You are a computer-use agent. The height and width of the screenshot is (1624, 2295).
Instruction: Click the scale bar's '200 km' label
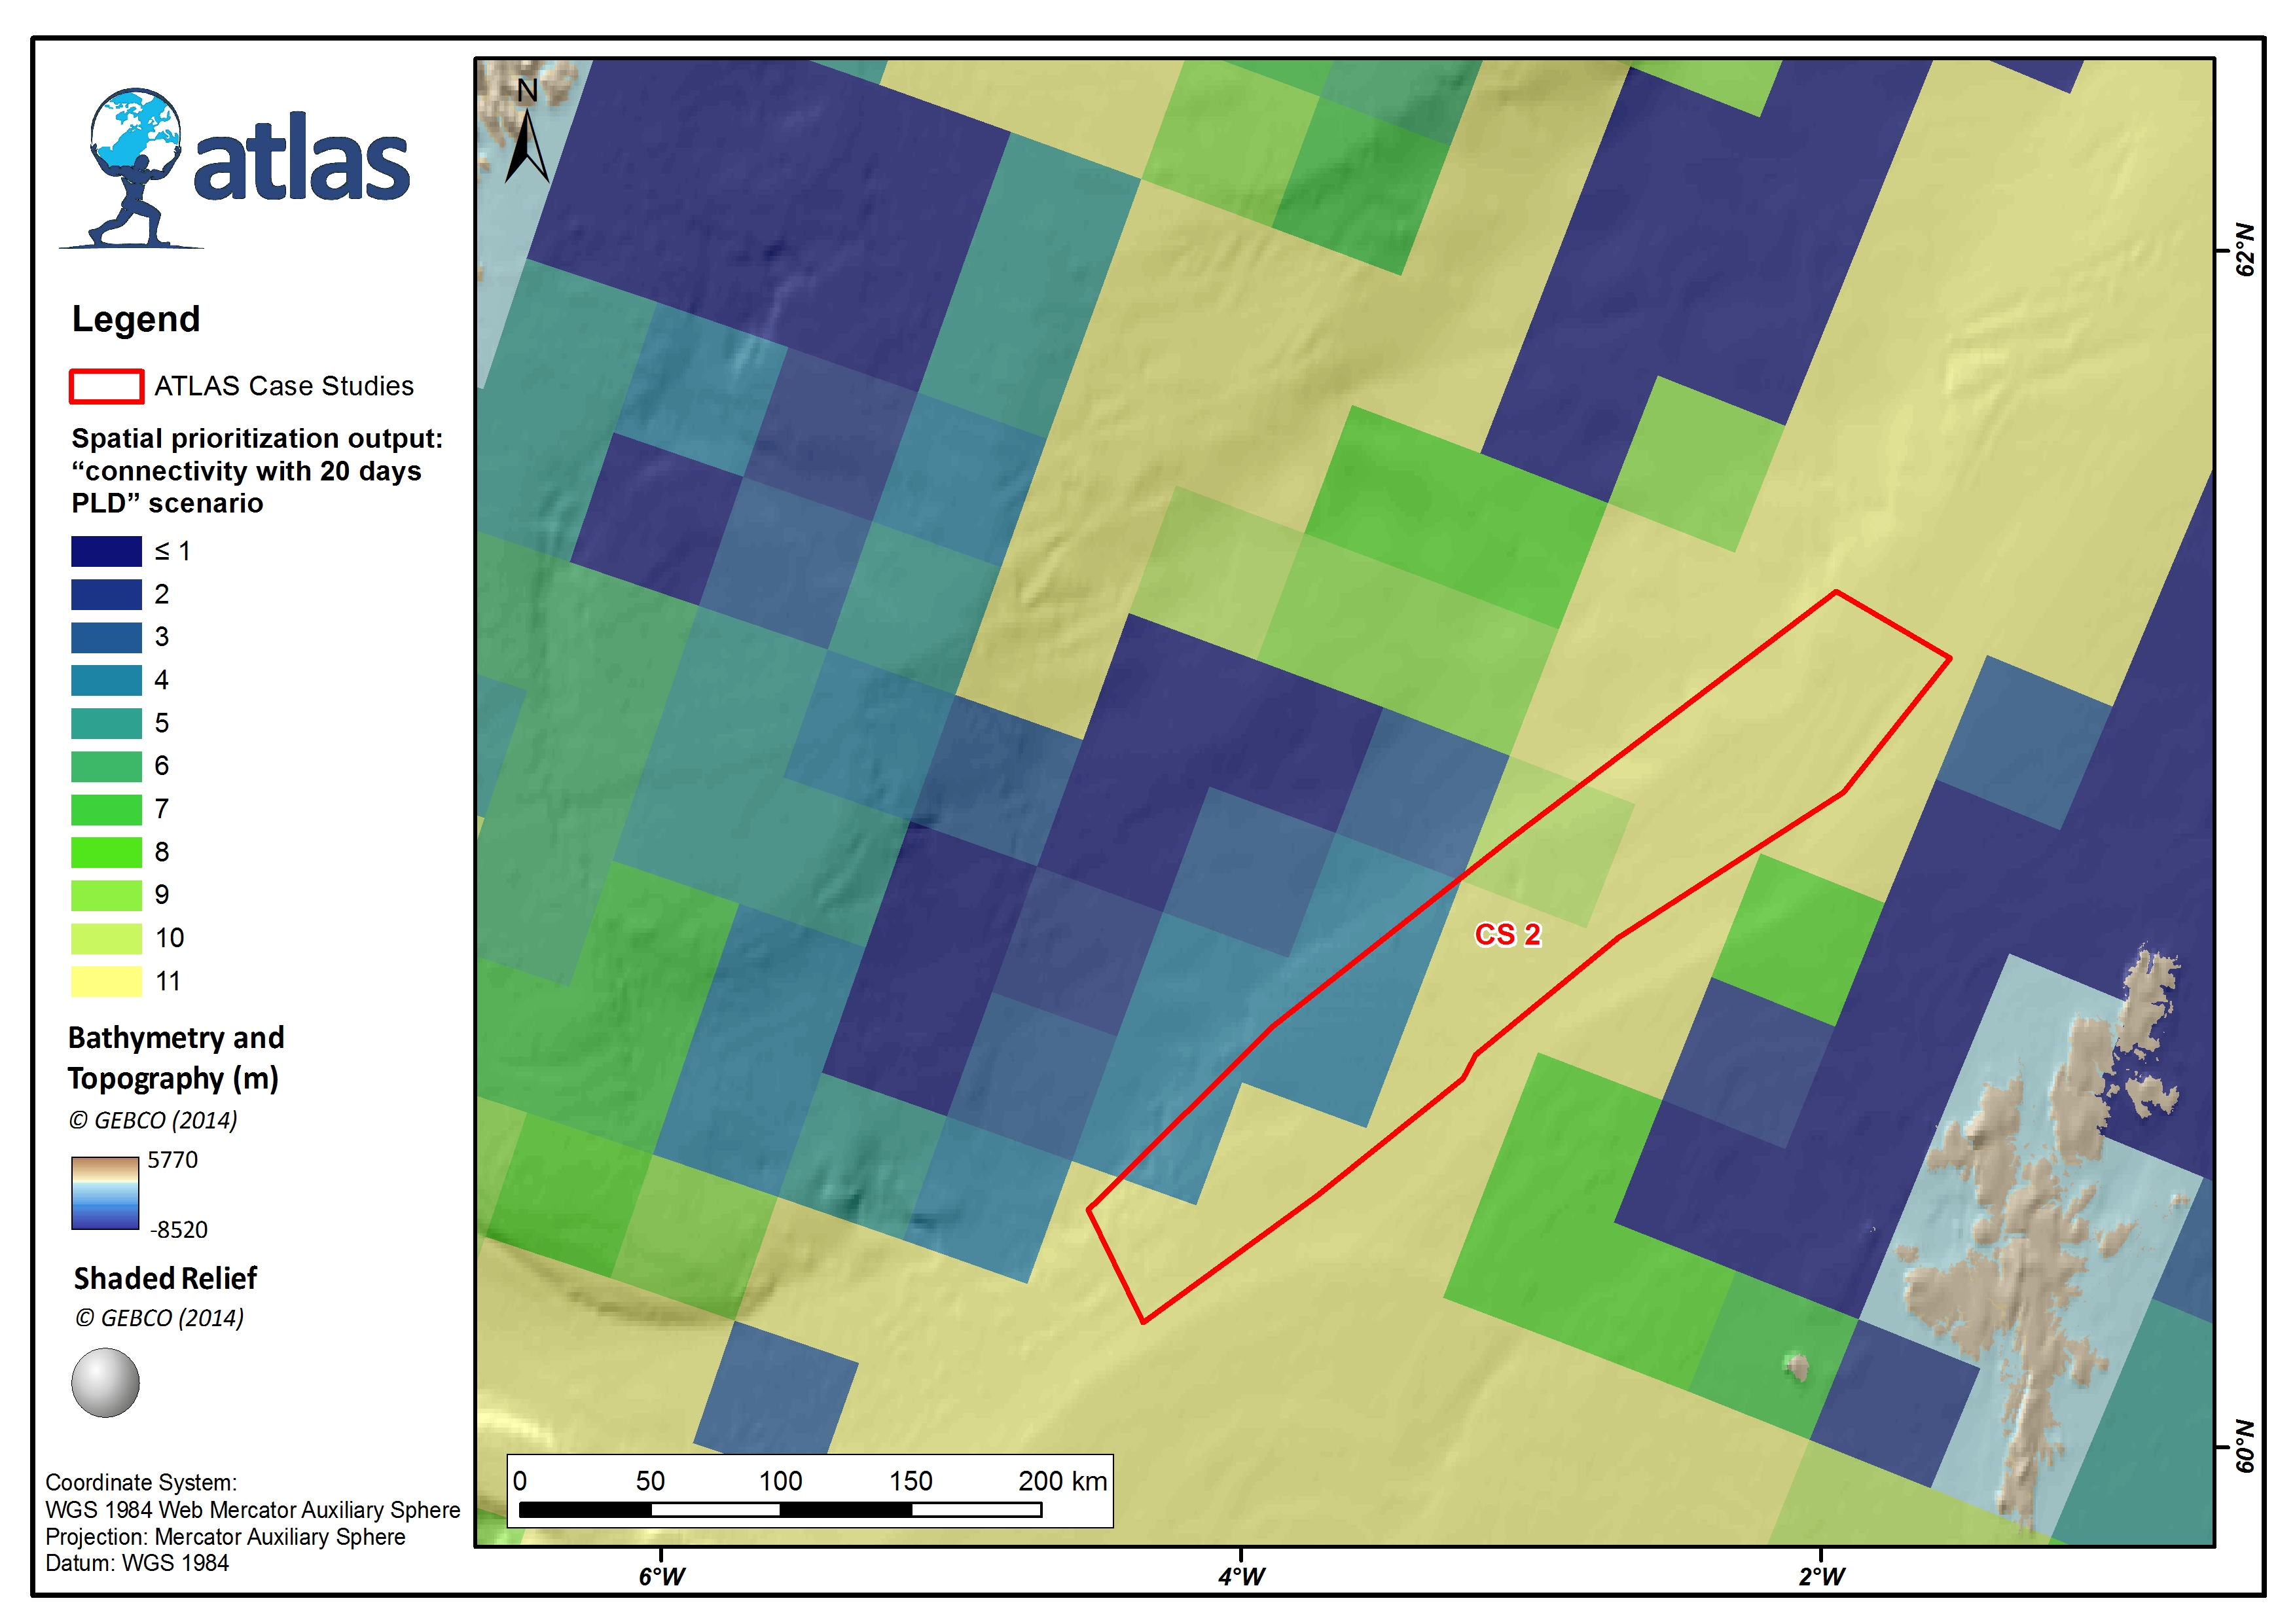point(1062,1481)
